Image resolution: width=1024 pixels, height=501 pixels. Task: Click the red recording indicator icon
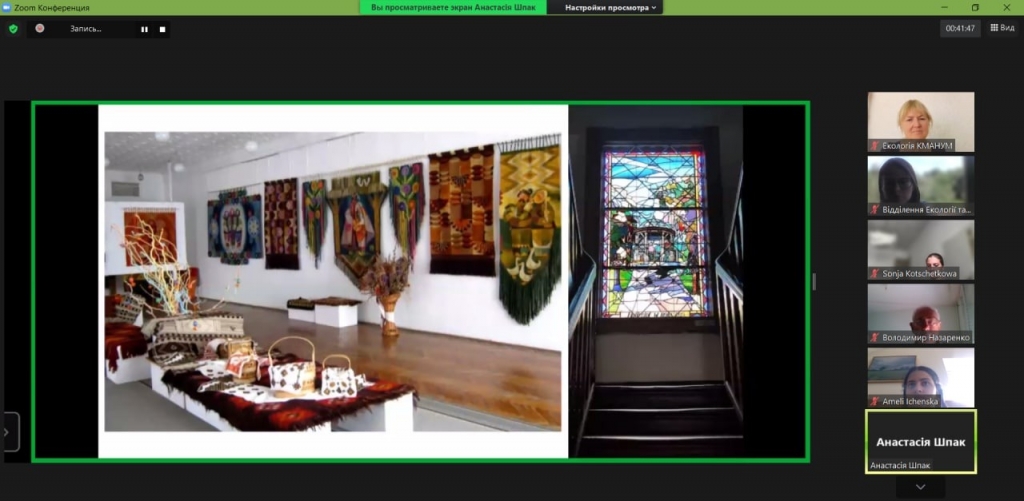40,28
